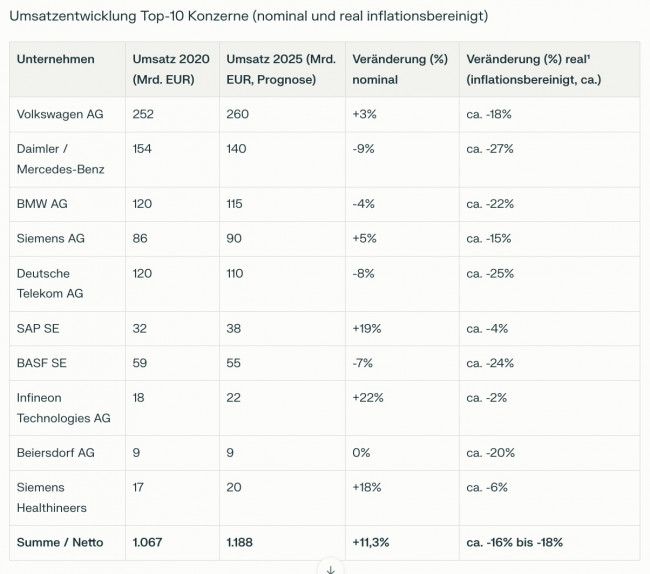Click the scroll-down arrow button below table
The image size is (650, 574).
click(330, 569)
